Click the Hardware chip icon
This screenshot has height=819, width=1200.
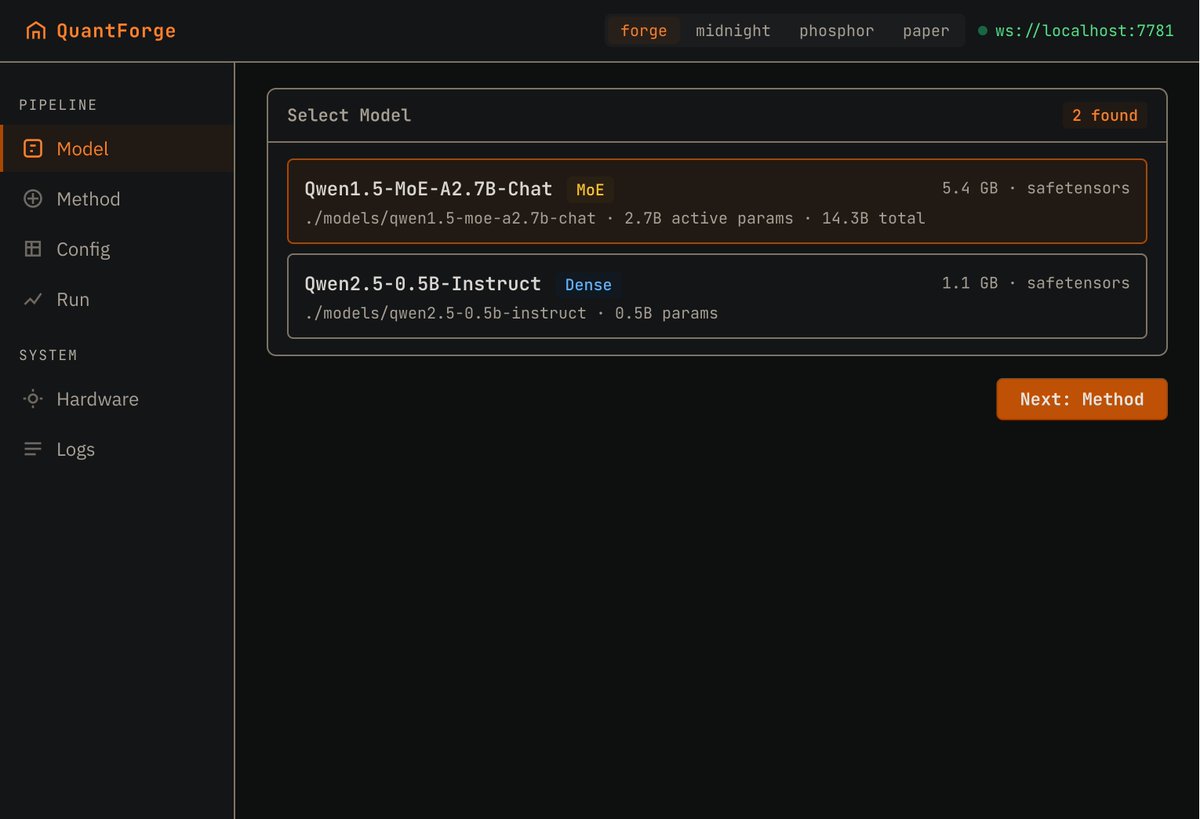(x=33, y=399)
